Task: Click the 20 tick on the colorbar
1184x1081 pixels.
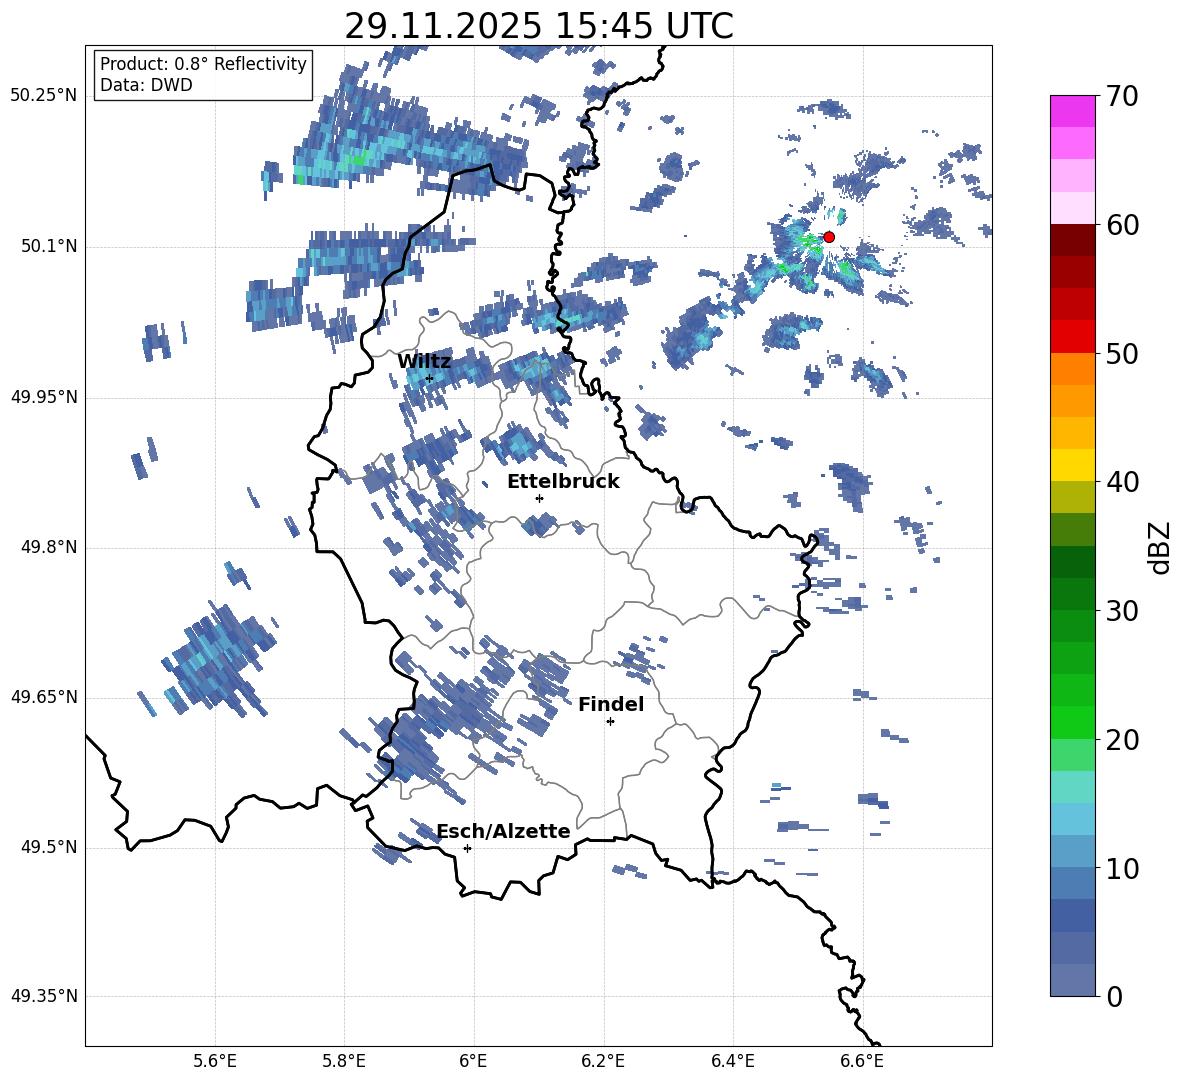Action: [x=1122, y=739]
